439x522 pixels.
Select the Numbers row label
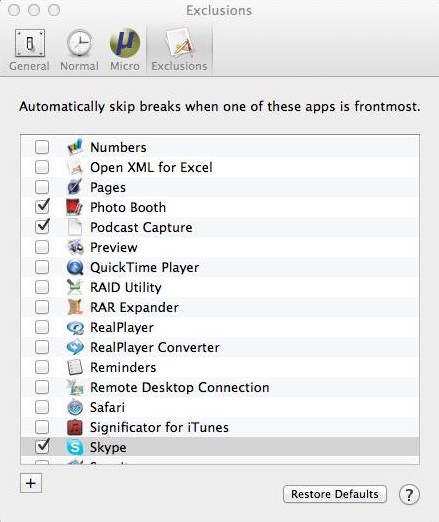(118, 147)
